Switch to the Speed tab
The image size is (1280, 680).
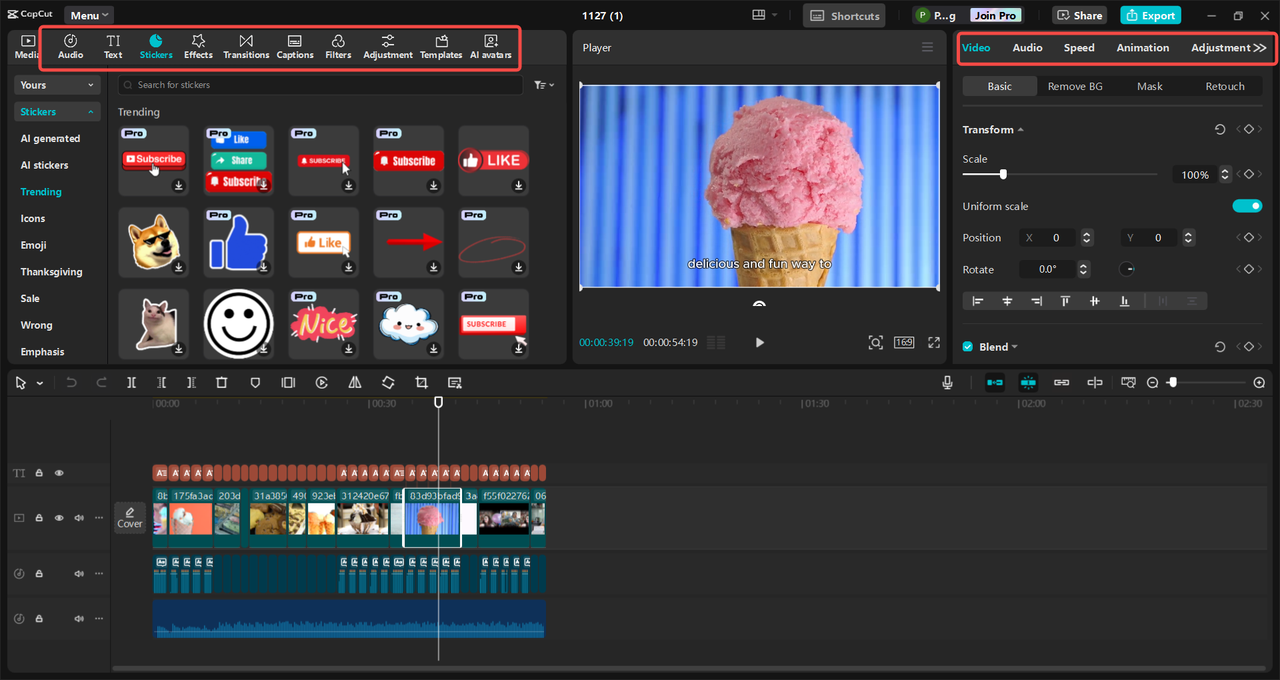pos(1079,47)
